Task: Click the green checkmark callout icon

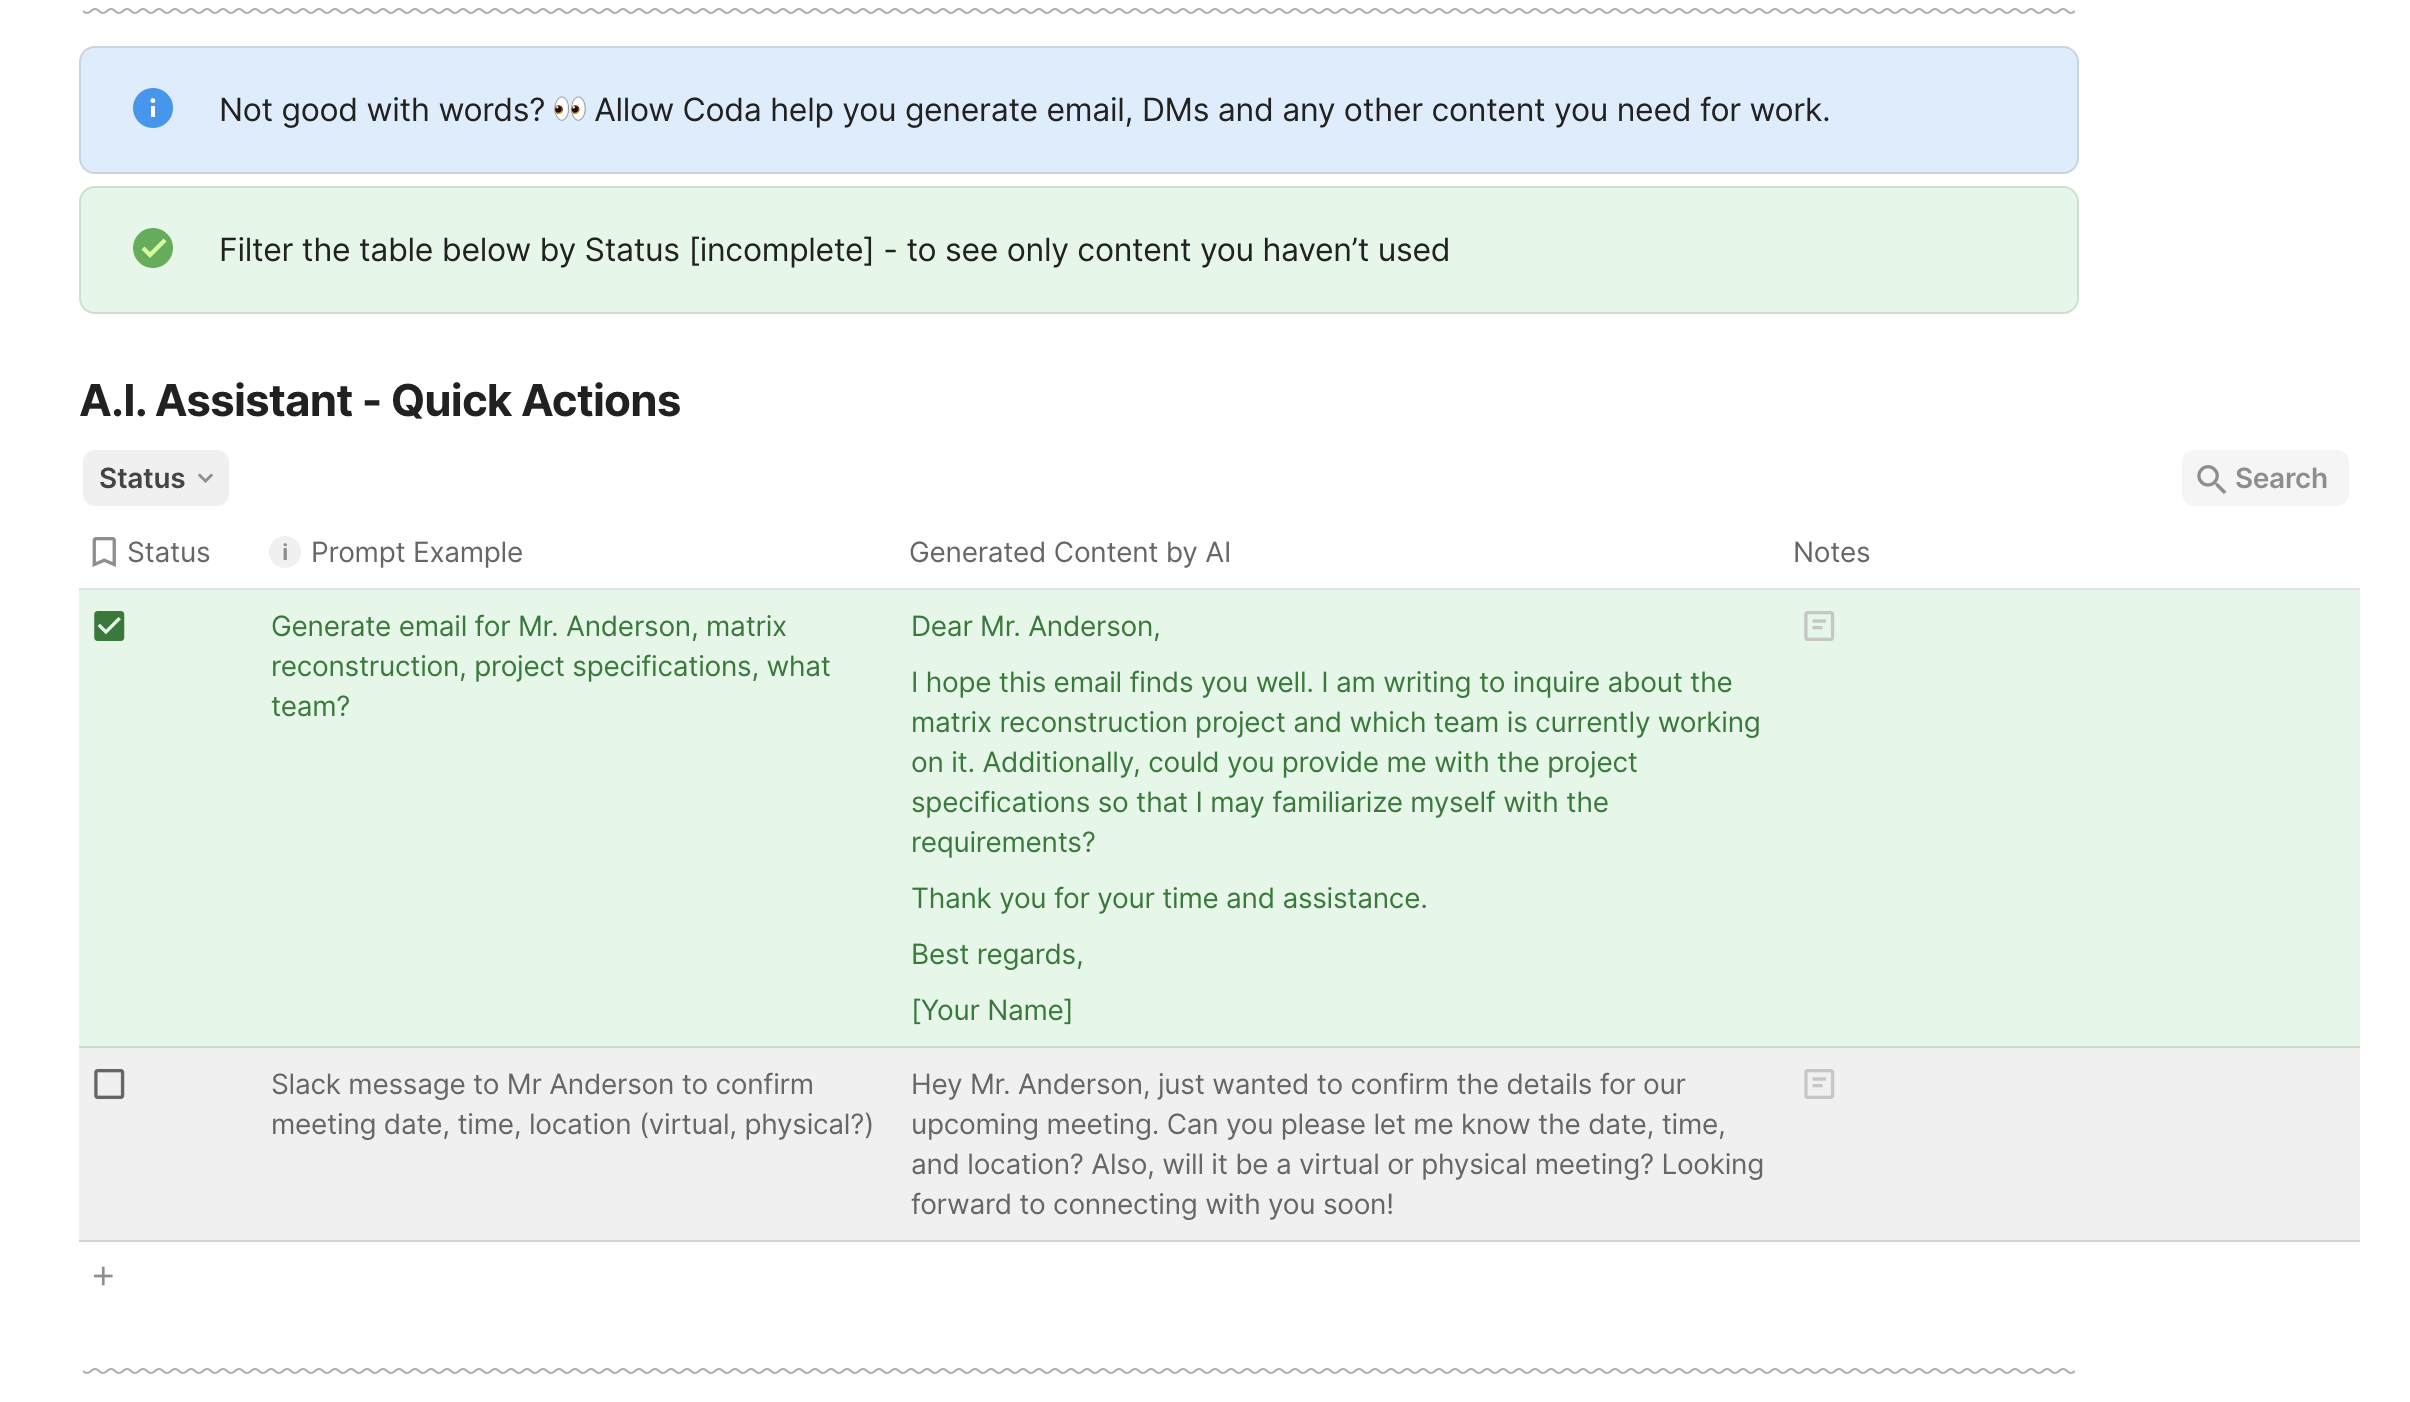Action: coord(153,248)
